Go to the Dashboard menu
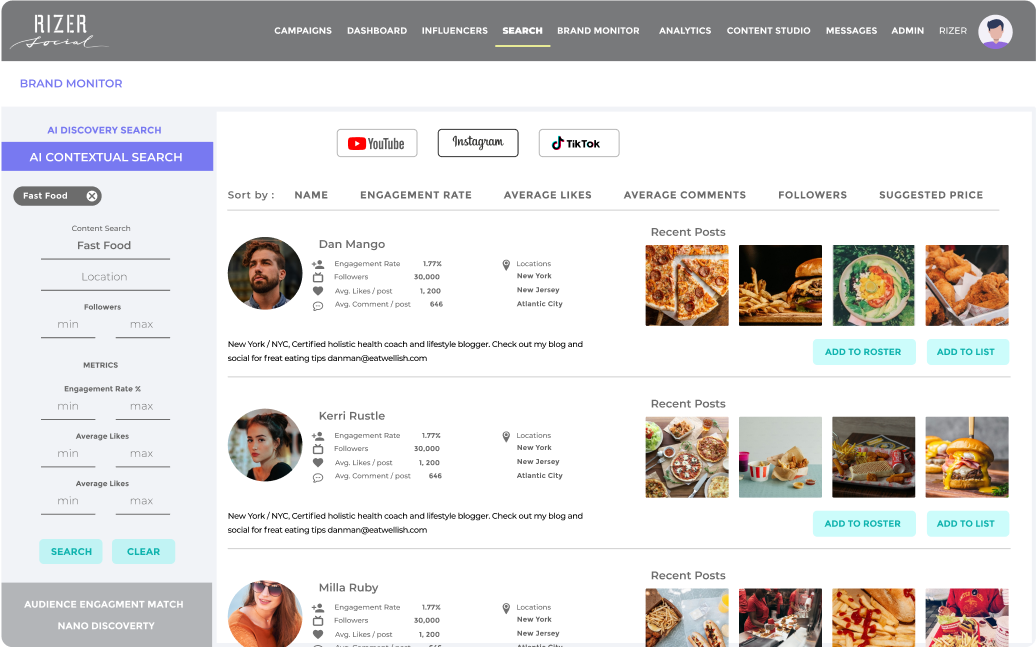The height and width of the screenshot is (647, 1036). [377, 30]
